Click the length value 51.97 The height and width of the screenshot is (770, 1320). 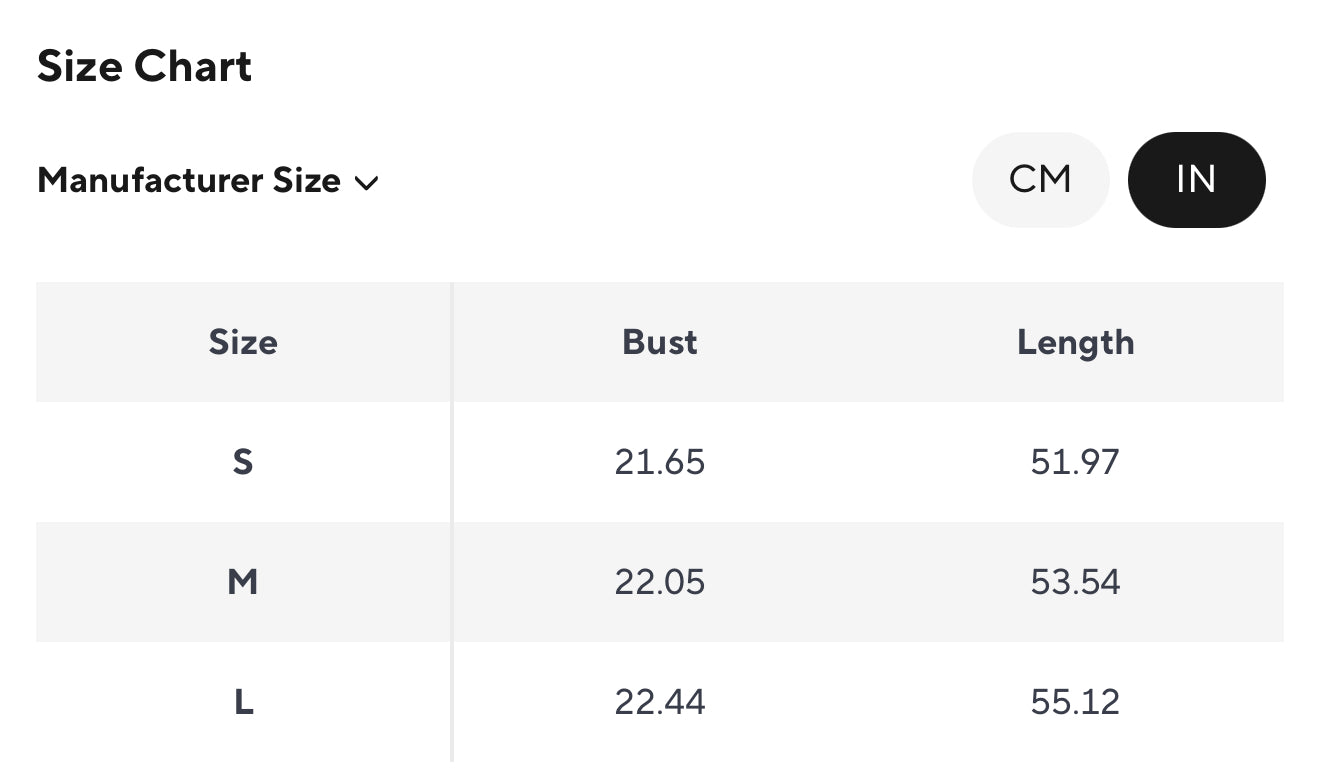1075,462
